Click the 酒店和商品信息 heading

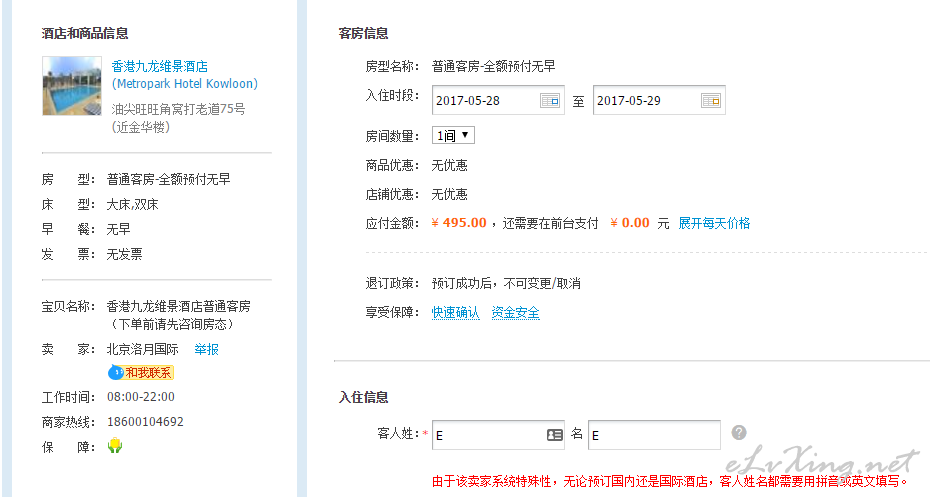pos(85,33)
